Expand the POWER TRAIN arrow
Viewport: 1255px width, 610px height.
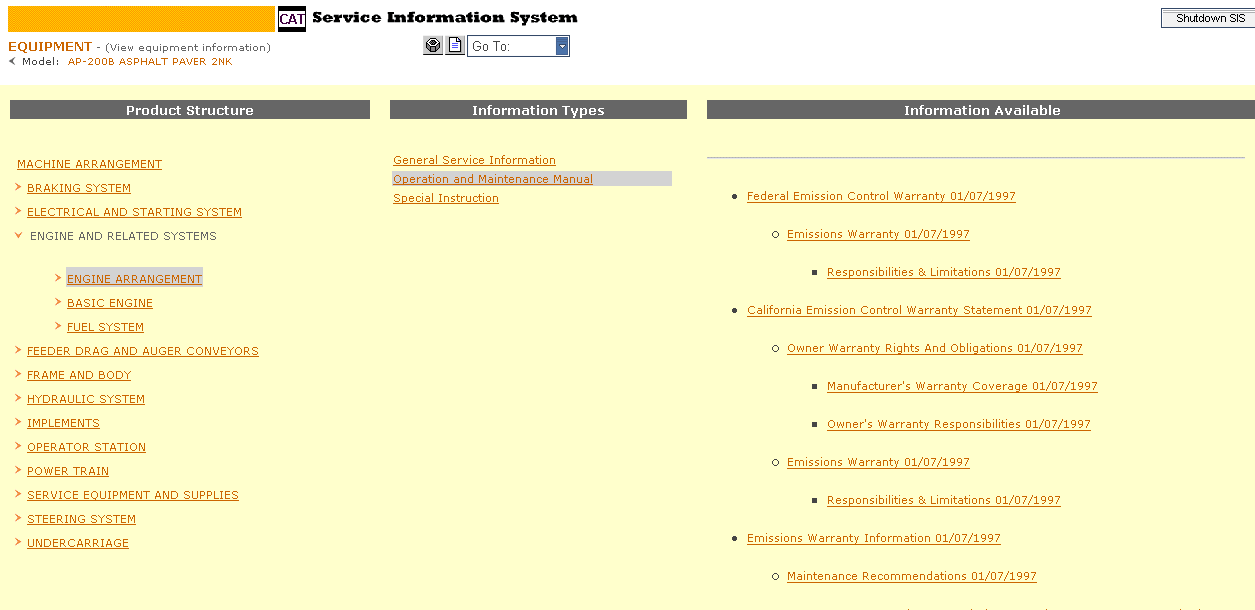(19, 470)
